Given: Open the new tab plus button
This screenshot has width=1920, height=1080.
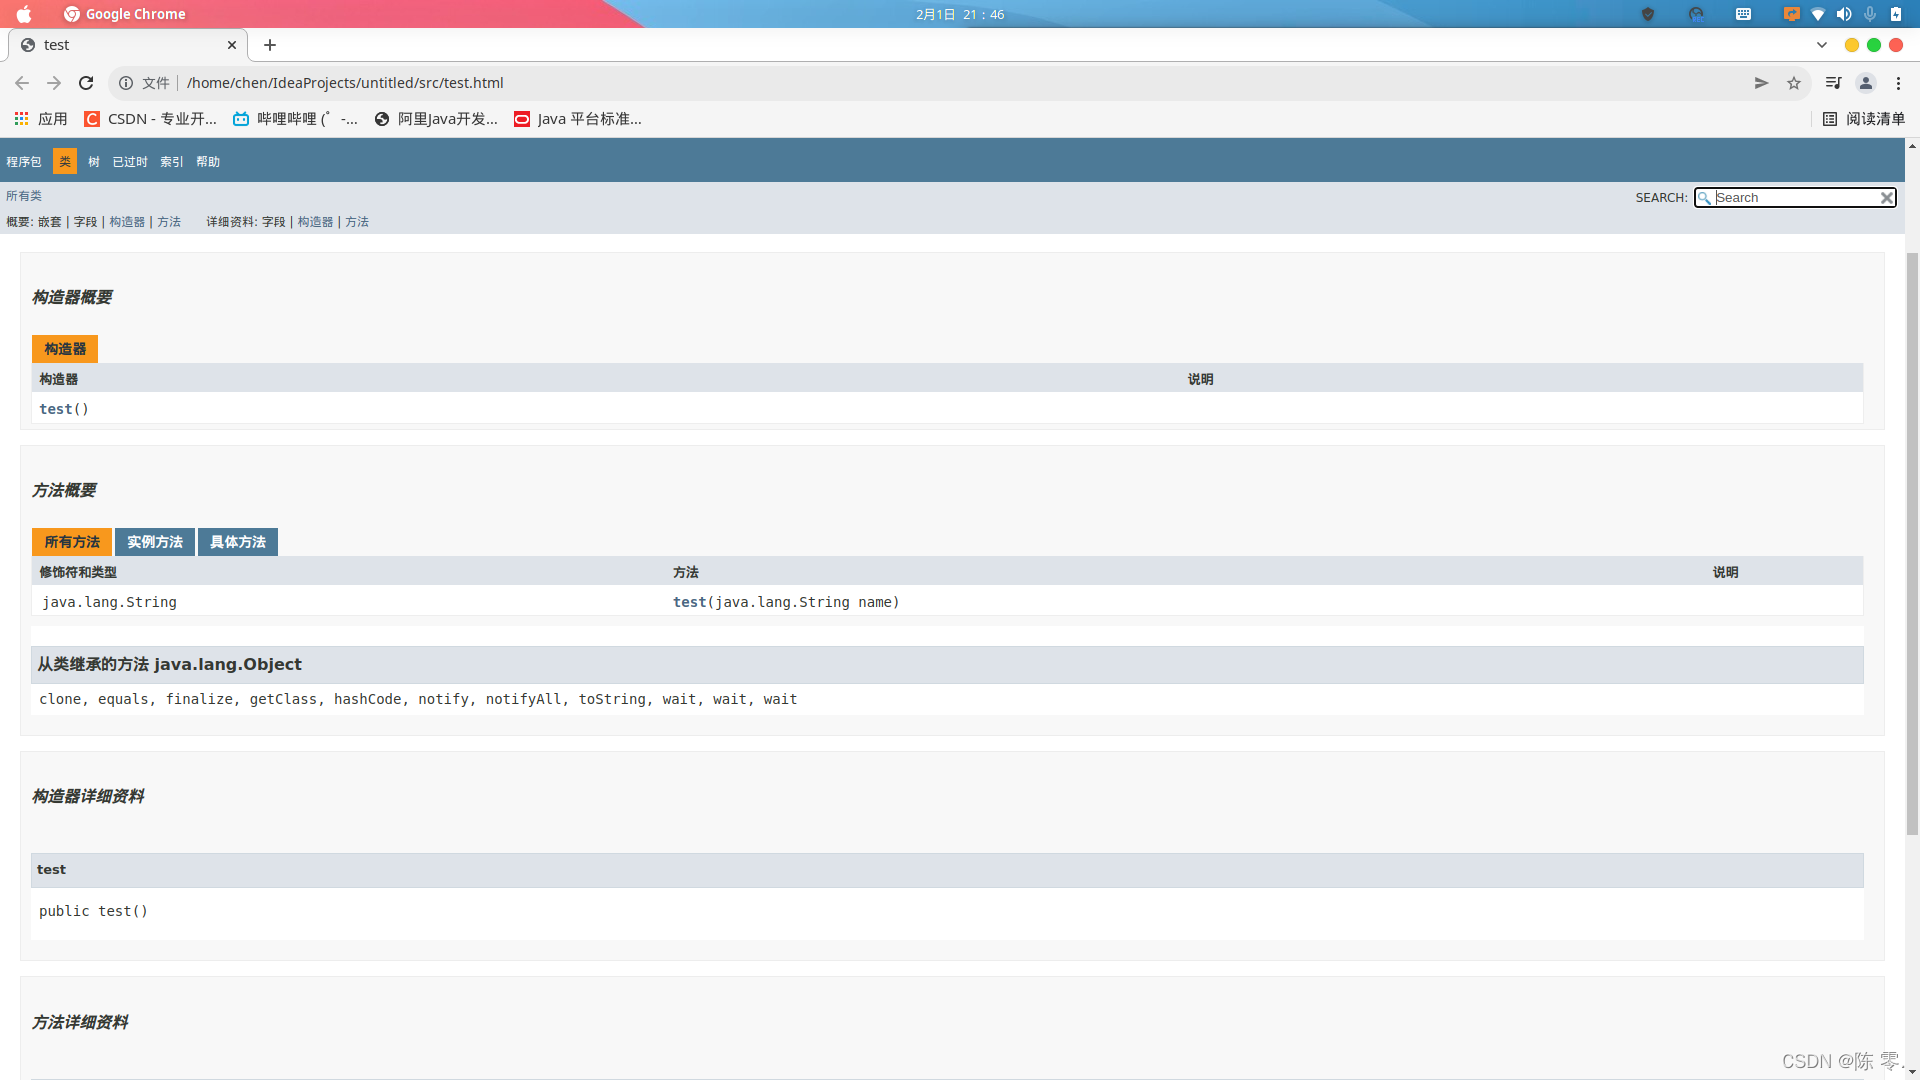Looking at the screenshot, I should 270,45.
